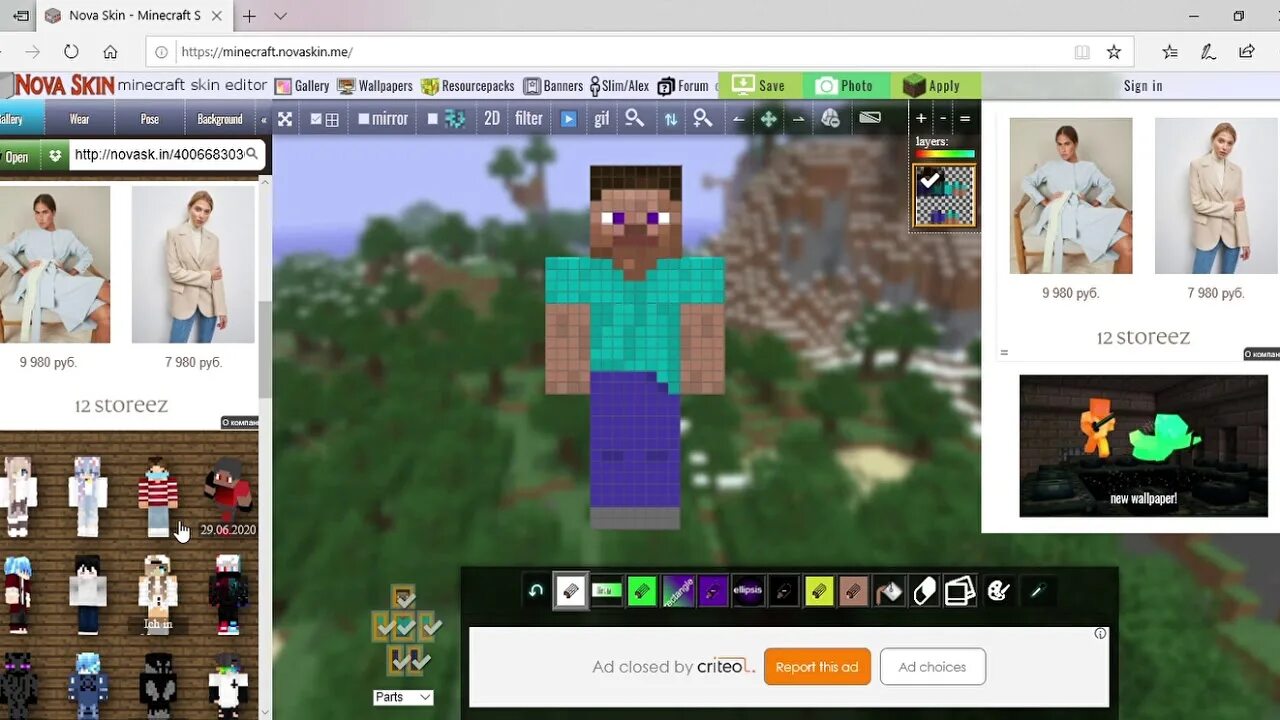
Task: Click the color-wheel remove icon in toolbar
Action: (x=830, y=118)
